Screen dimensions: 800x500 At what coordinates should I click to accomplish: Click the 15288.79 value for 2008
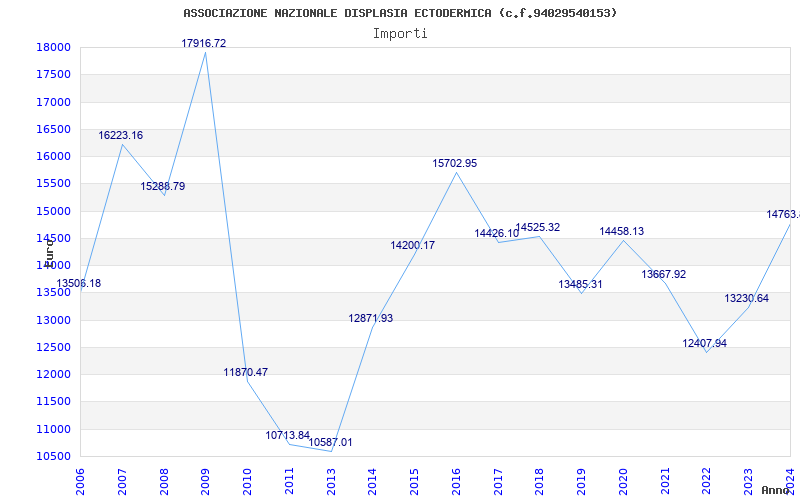(x=163, y=186)
